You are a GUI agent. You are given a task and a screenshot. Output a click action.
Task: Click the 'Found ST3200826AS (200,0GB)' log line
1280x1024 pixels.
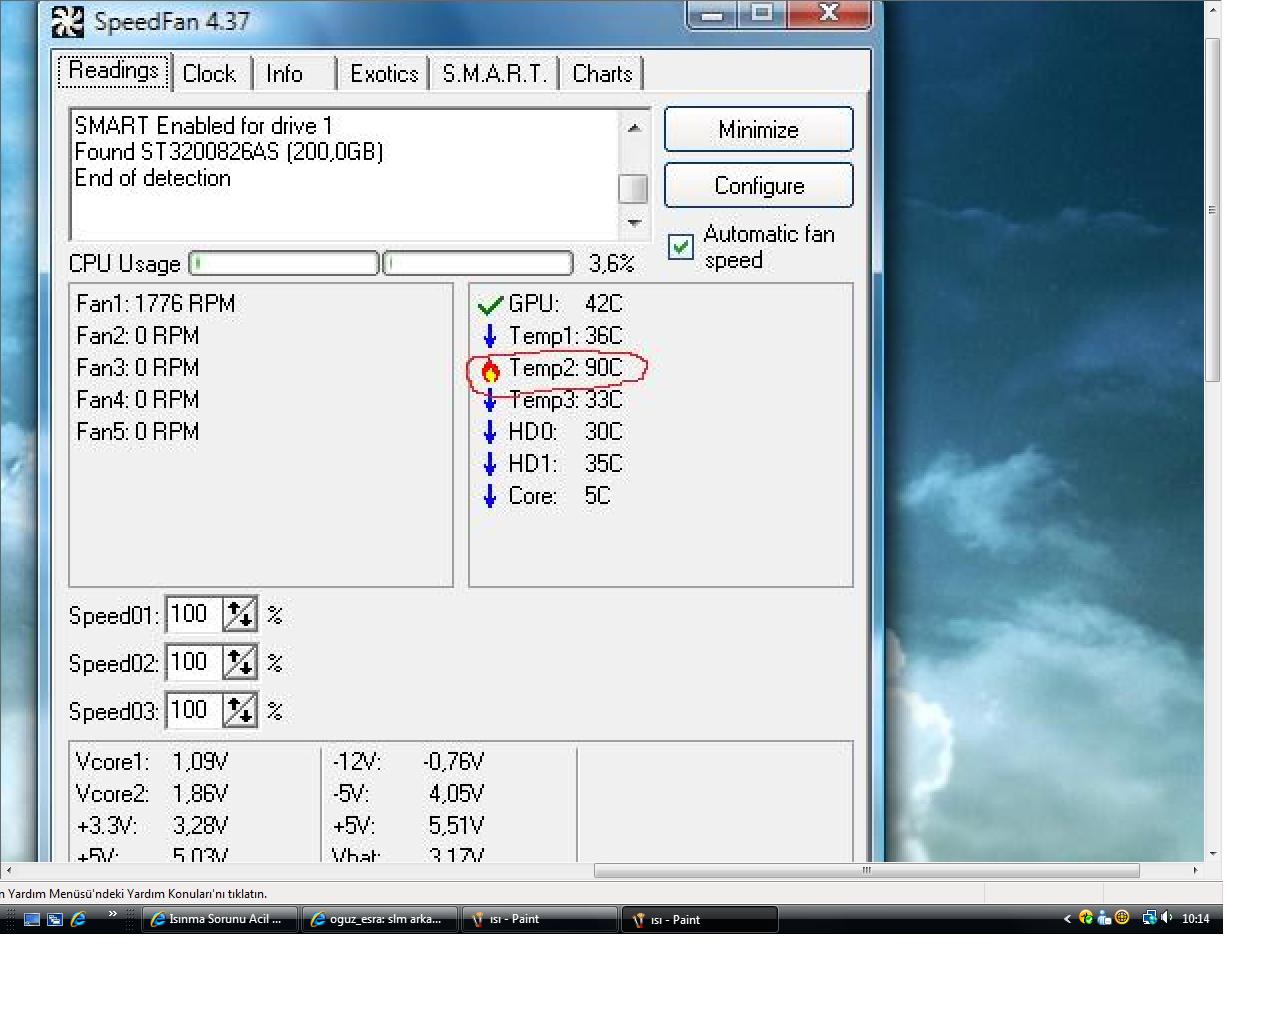click(x=229, y=152)
